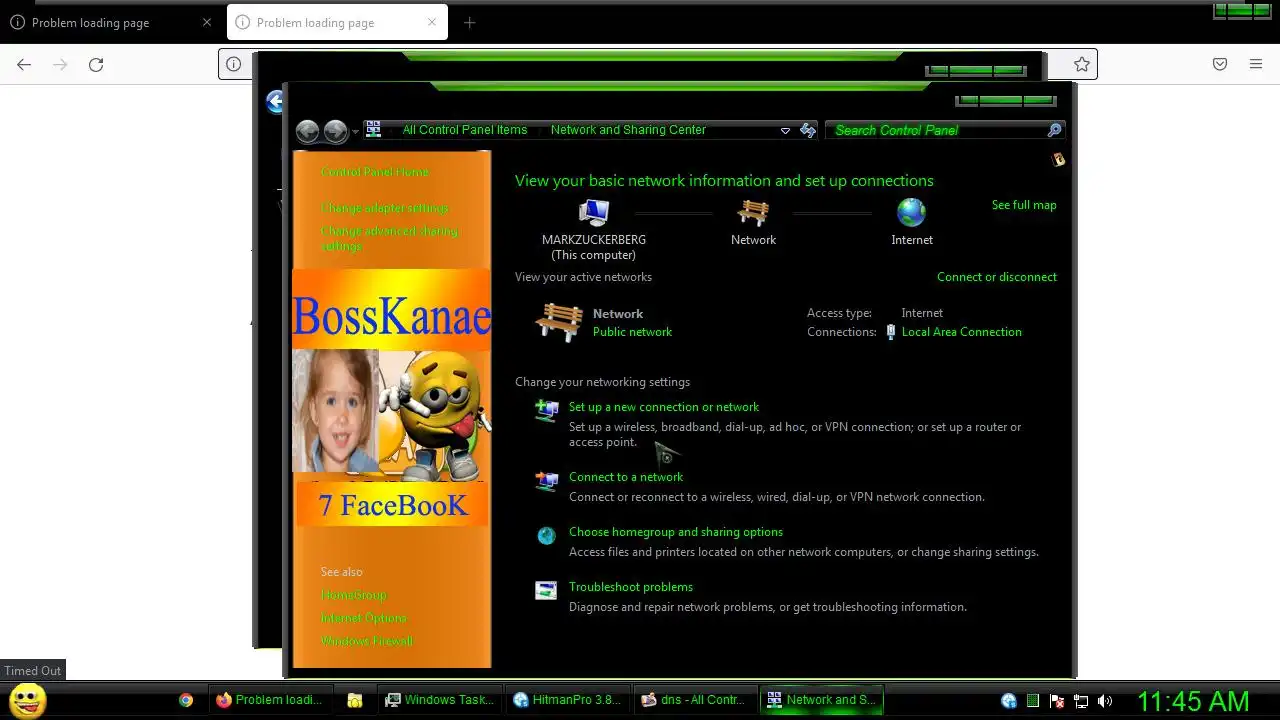Click the HitmanPro tray icon
1280x720 pixels.
coord(1008,701)
